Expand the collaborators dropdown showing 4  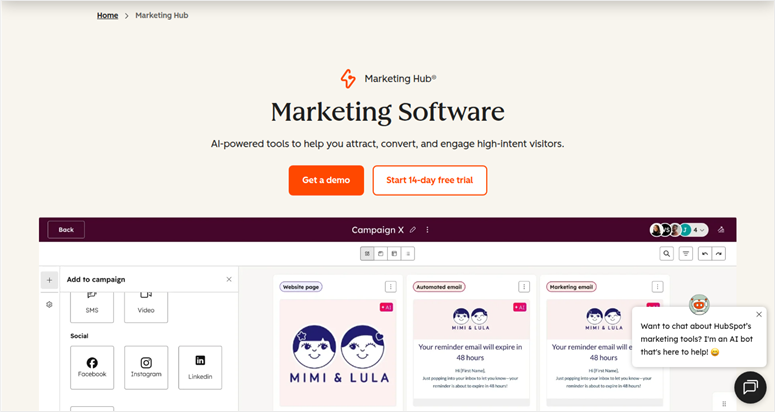(x=699, y=230)
